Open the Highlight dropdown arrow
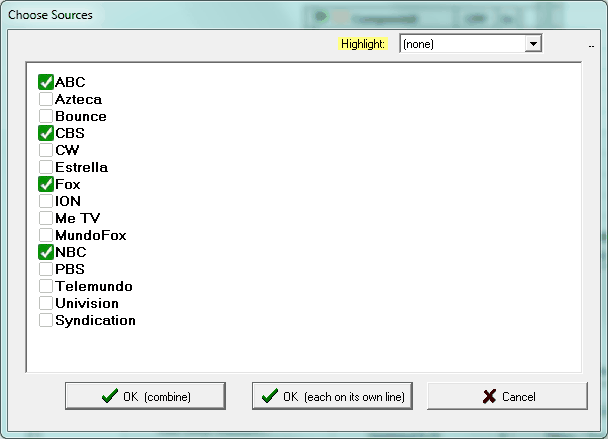The image size is (608, 439). coord(534,44)
